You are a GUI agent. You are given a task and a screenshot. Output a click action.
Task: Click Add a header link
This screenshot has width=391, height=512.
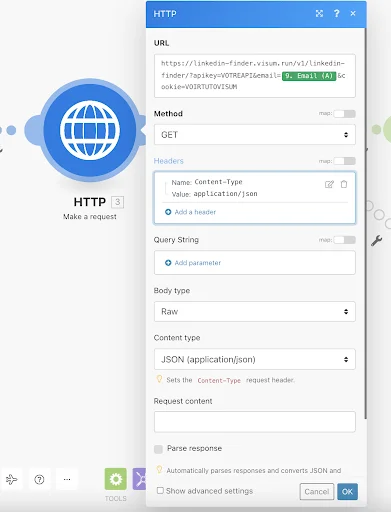195,212
